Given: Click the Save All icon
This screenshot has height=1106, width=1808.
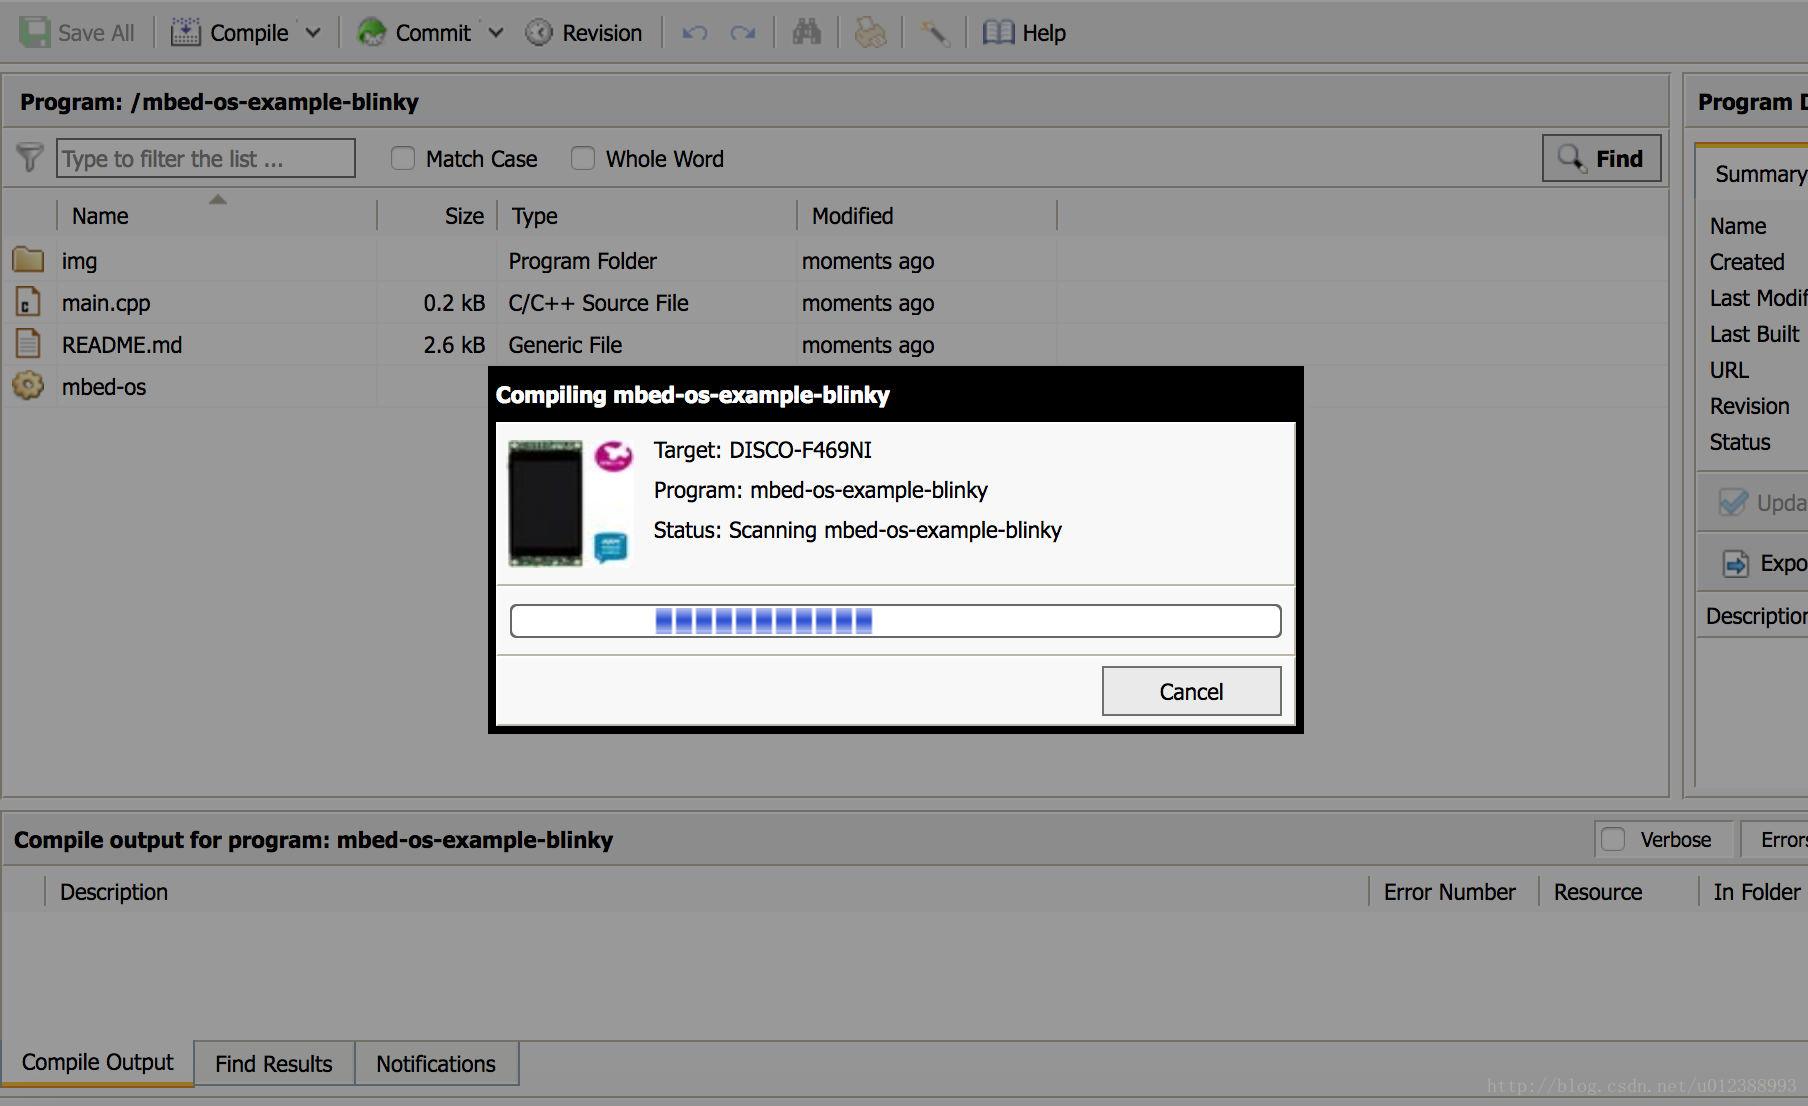Looking at the screenshot, I should 35,33.
